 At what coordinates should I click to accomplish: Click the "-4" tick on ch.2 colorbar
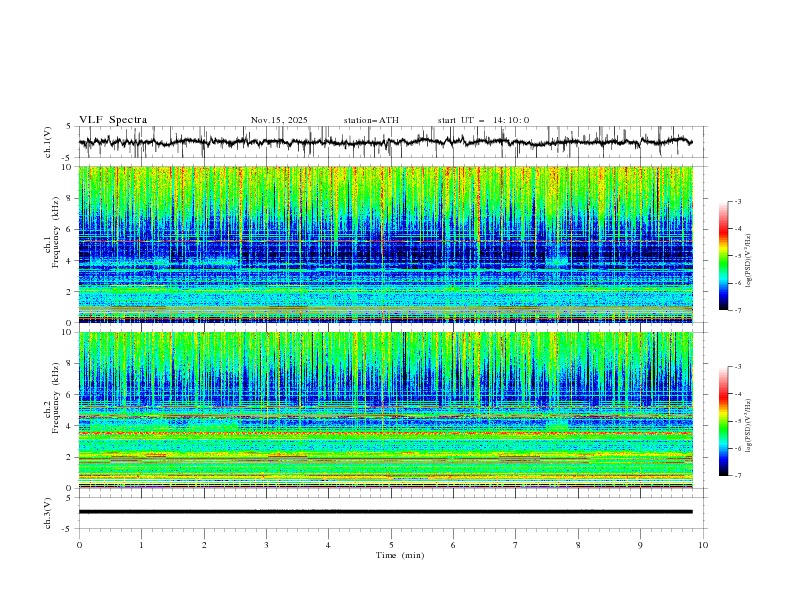tap(738, 394)
